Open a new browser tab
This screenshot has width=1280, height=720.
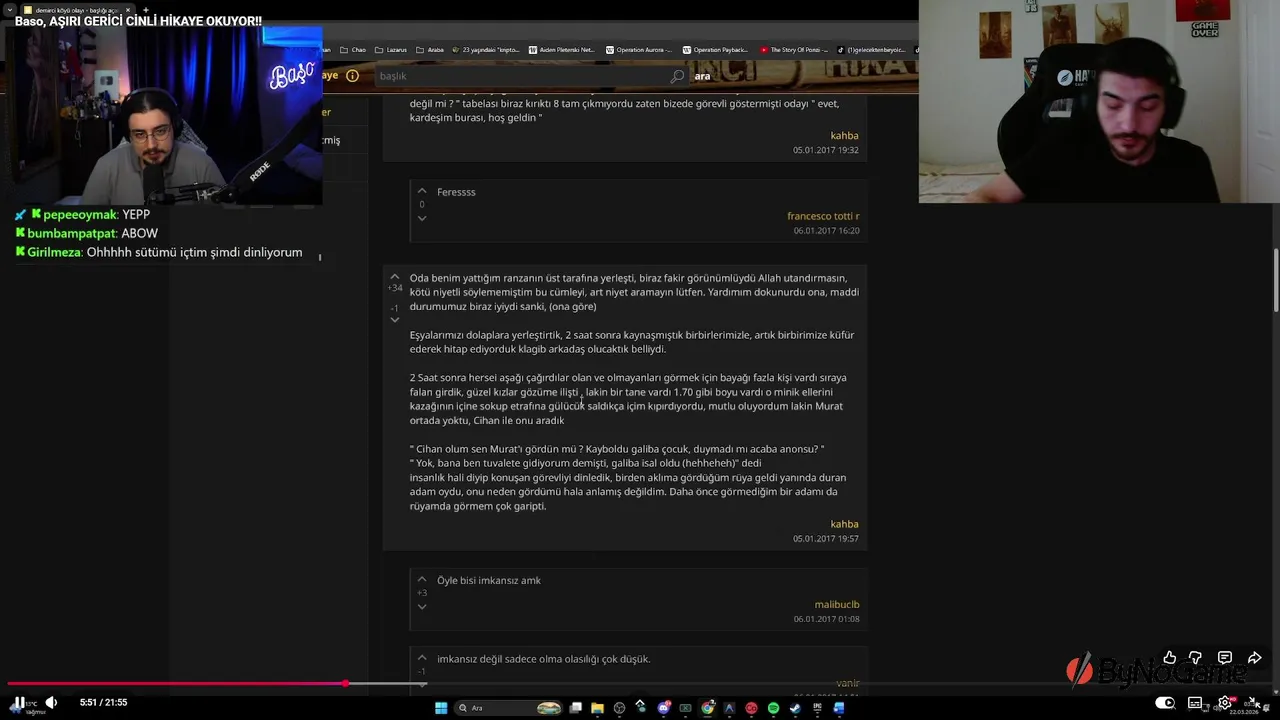click(146, 10)
